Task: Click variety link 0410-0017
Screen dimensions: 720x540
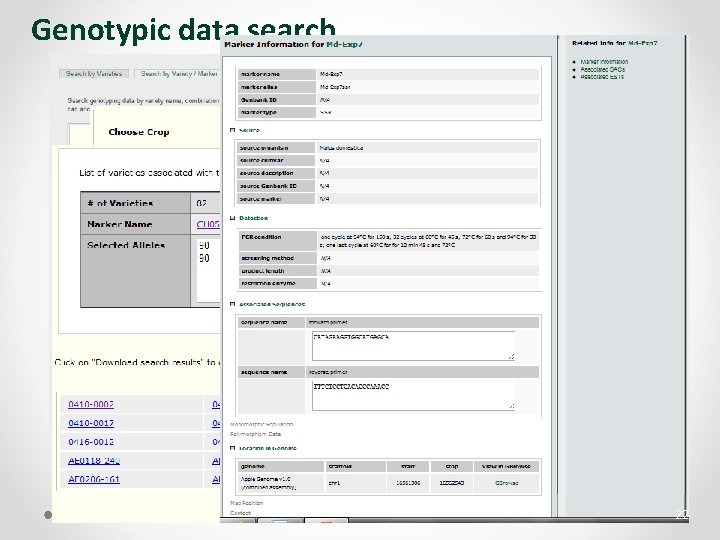Action: [91, 422]
